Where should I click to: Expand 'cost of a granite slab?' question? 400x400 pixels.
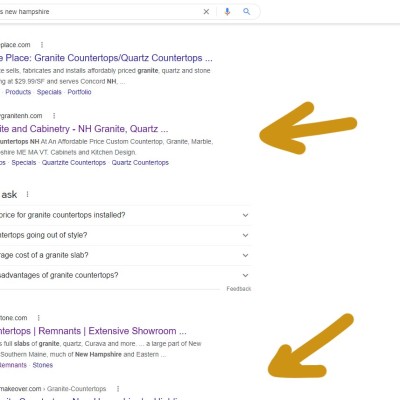pos(125,255)
